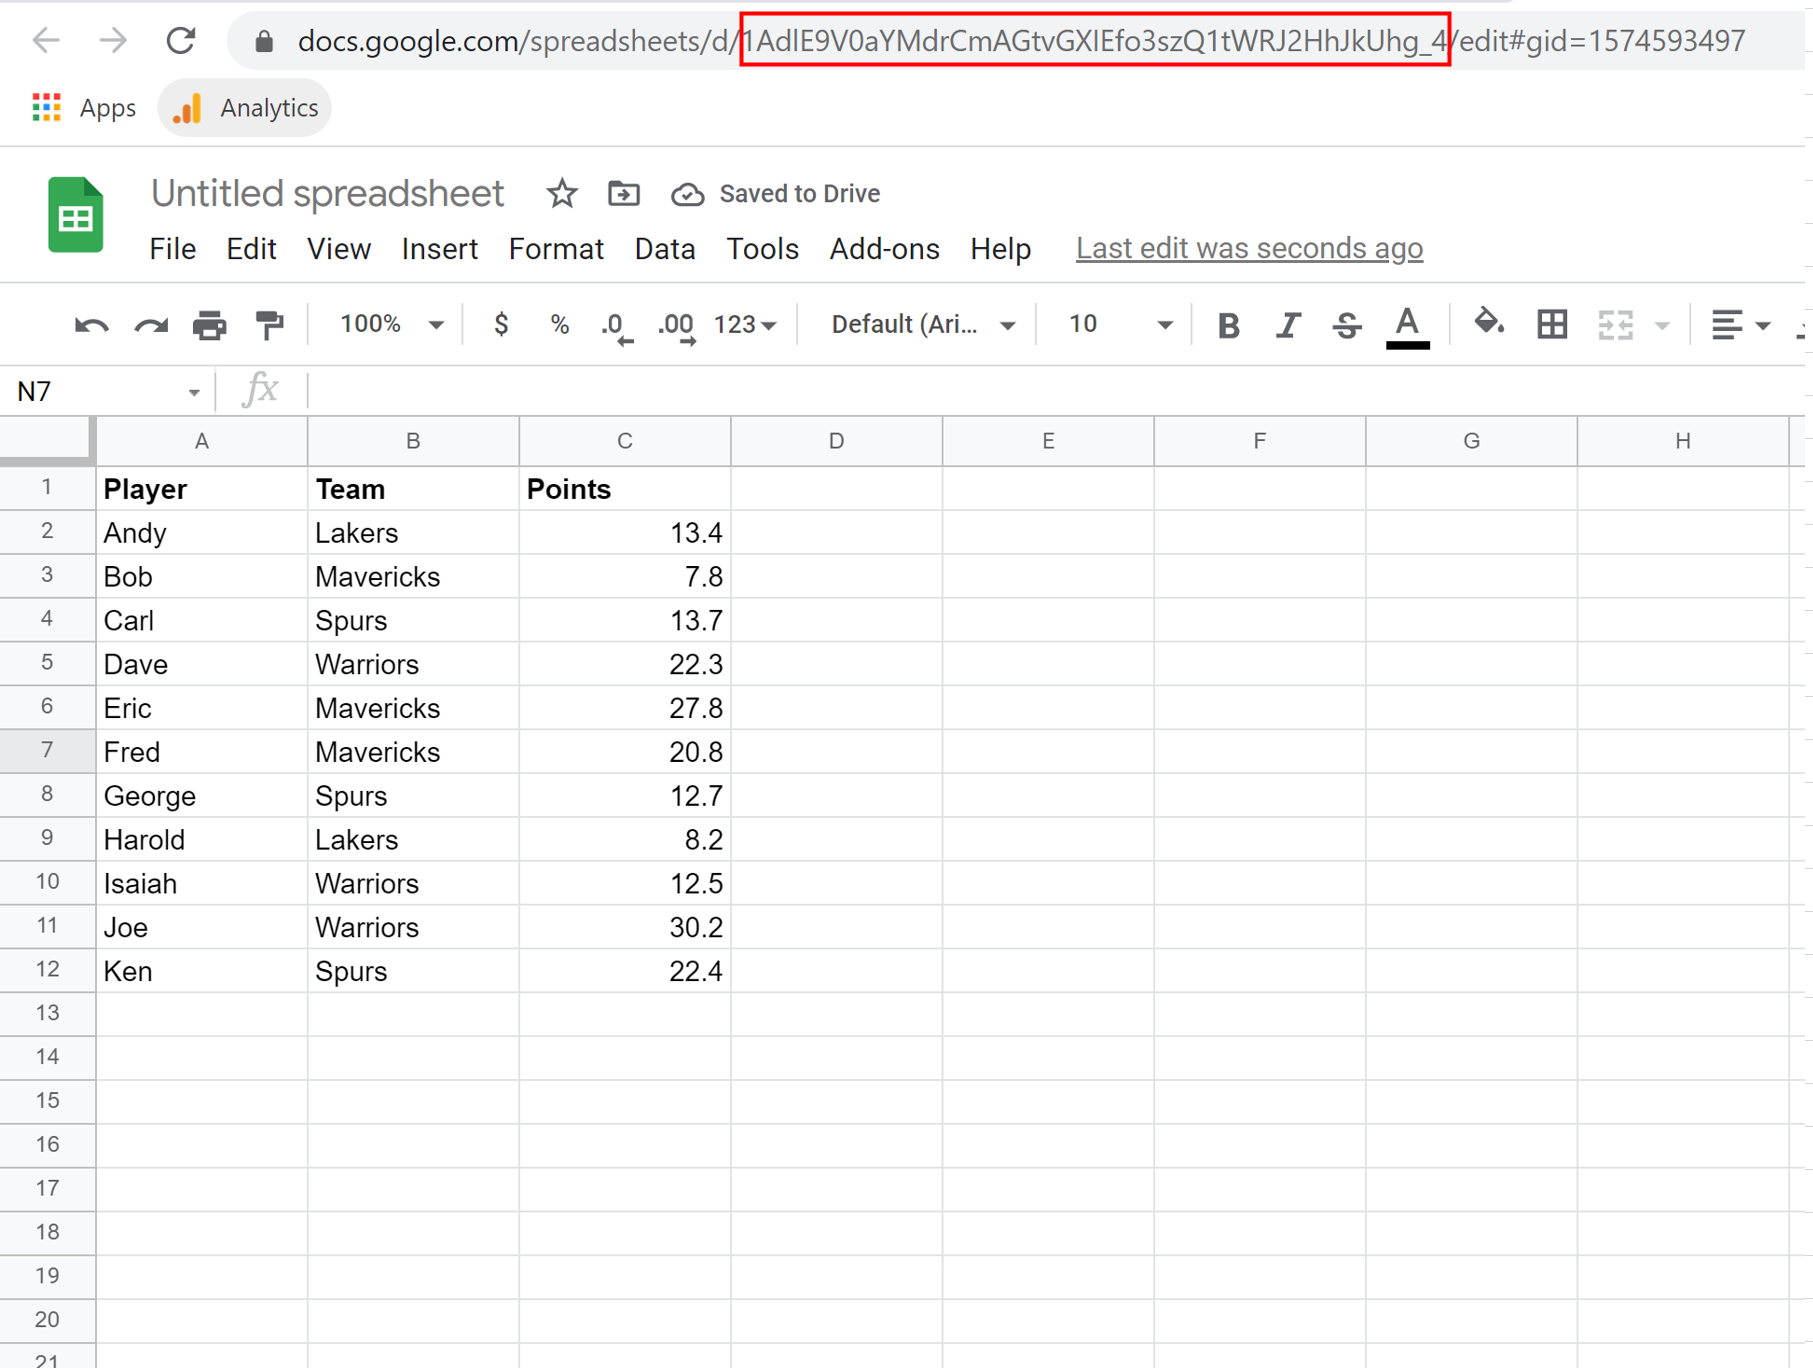Image resolution: width=1813 pixels, height=1368 pixels.
Task: Select the cell containing Mavericks next to Eric
Action: (x=412, y=708)
